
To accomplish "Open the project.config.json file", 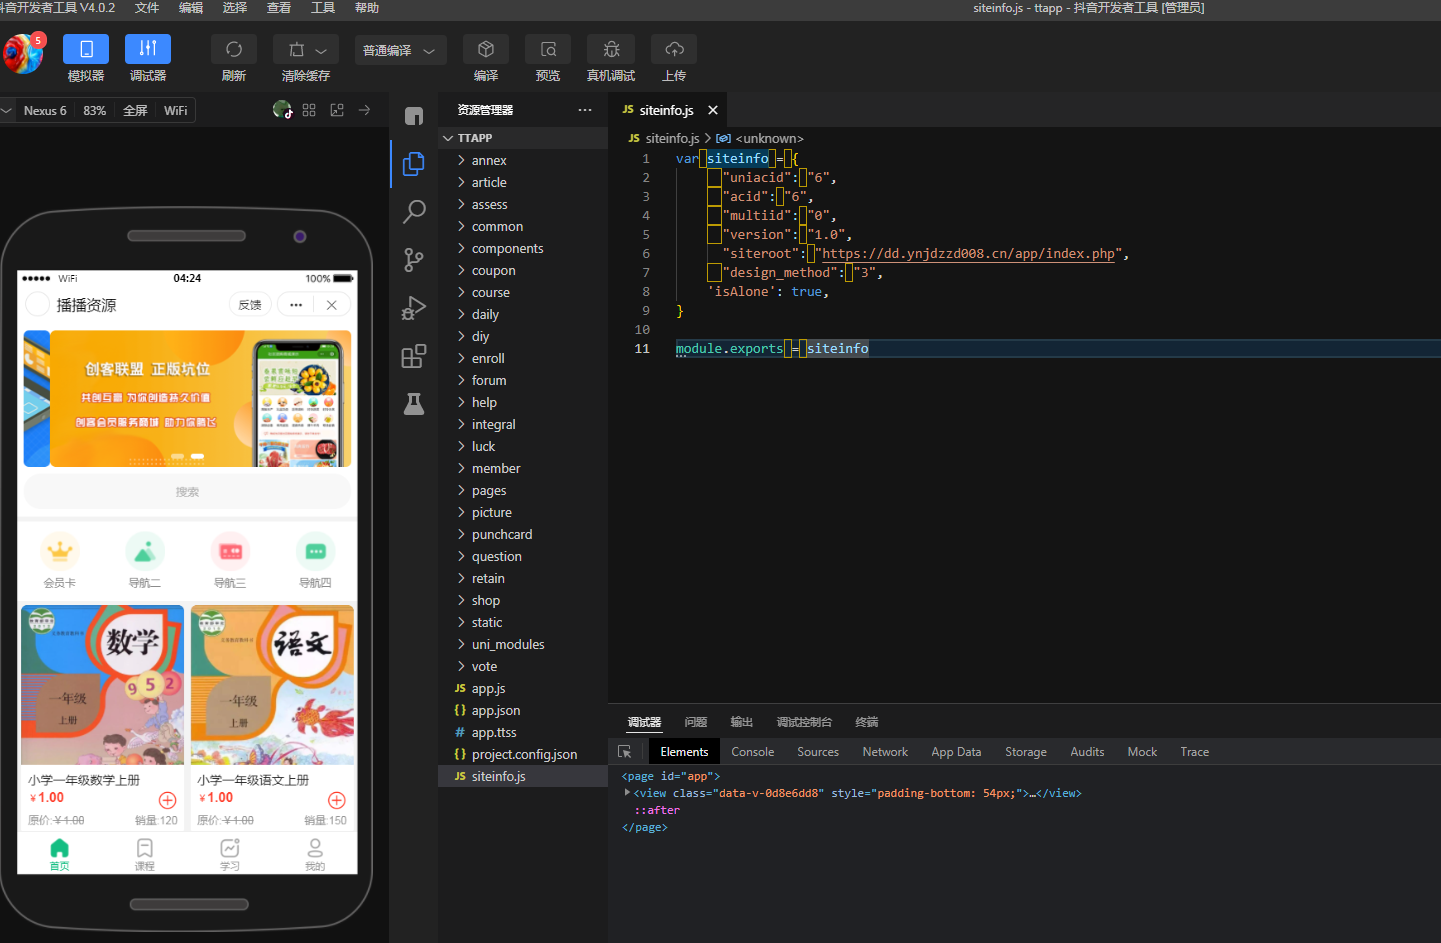I will [523, 754].
